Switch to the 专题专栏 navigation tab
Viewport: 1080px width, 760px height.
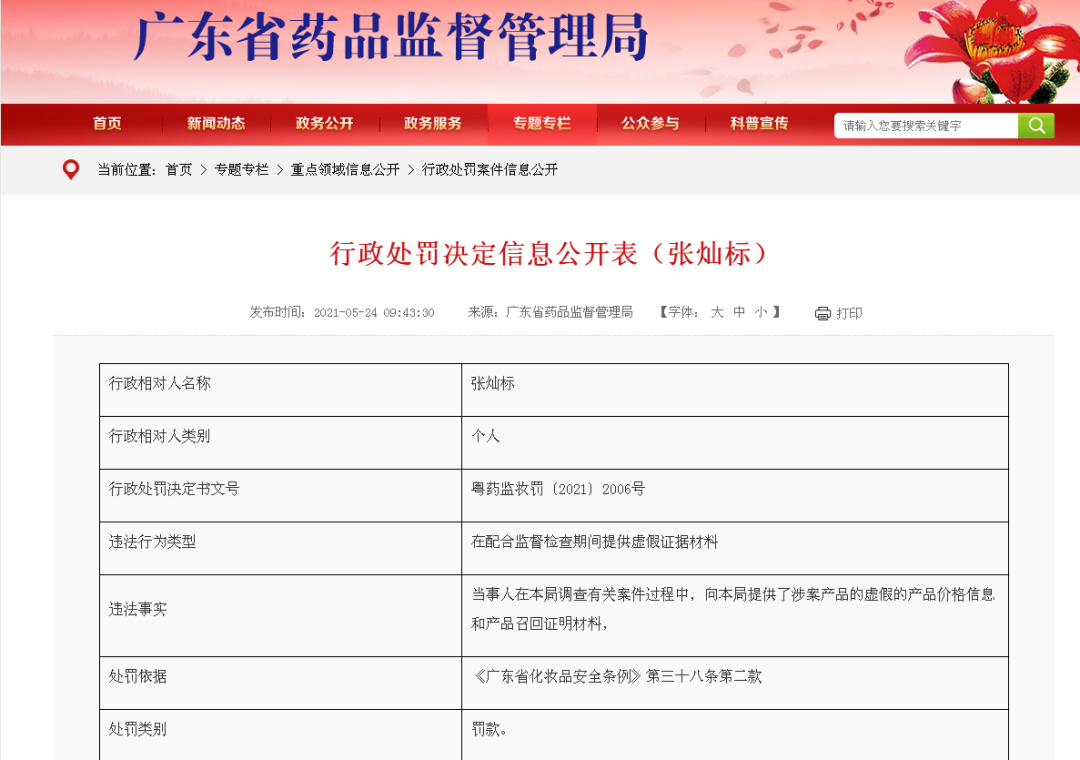[541, 124]
